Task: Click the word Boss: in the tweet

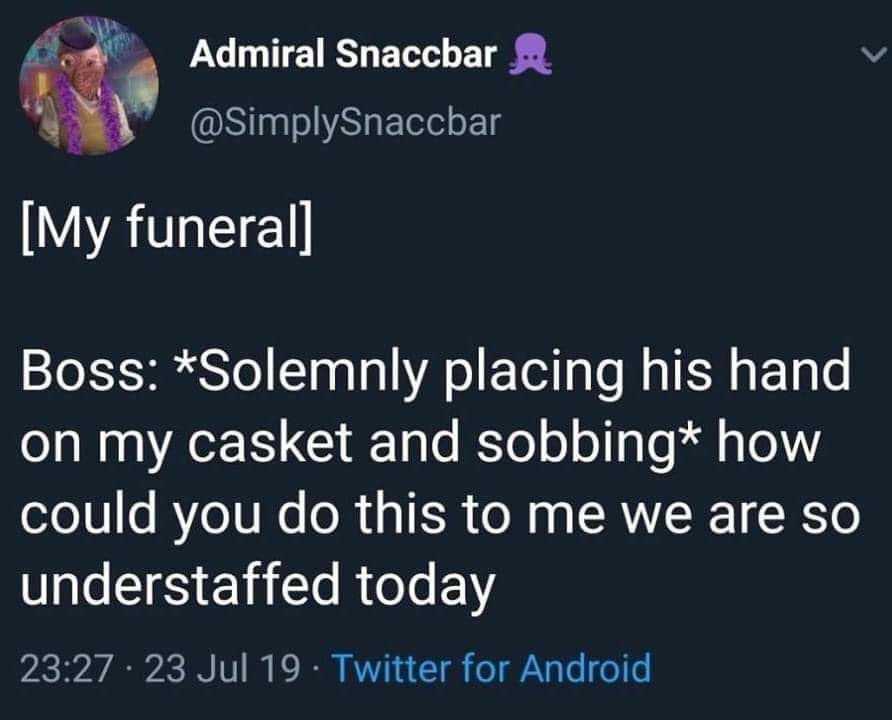Action: point(83,372)
